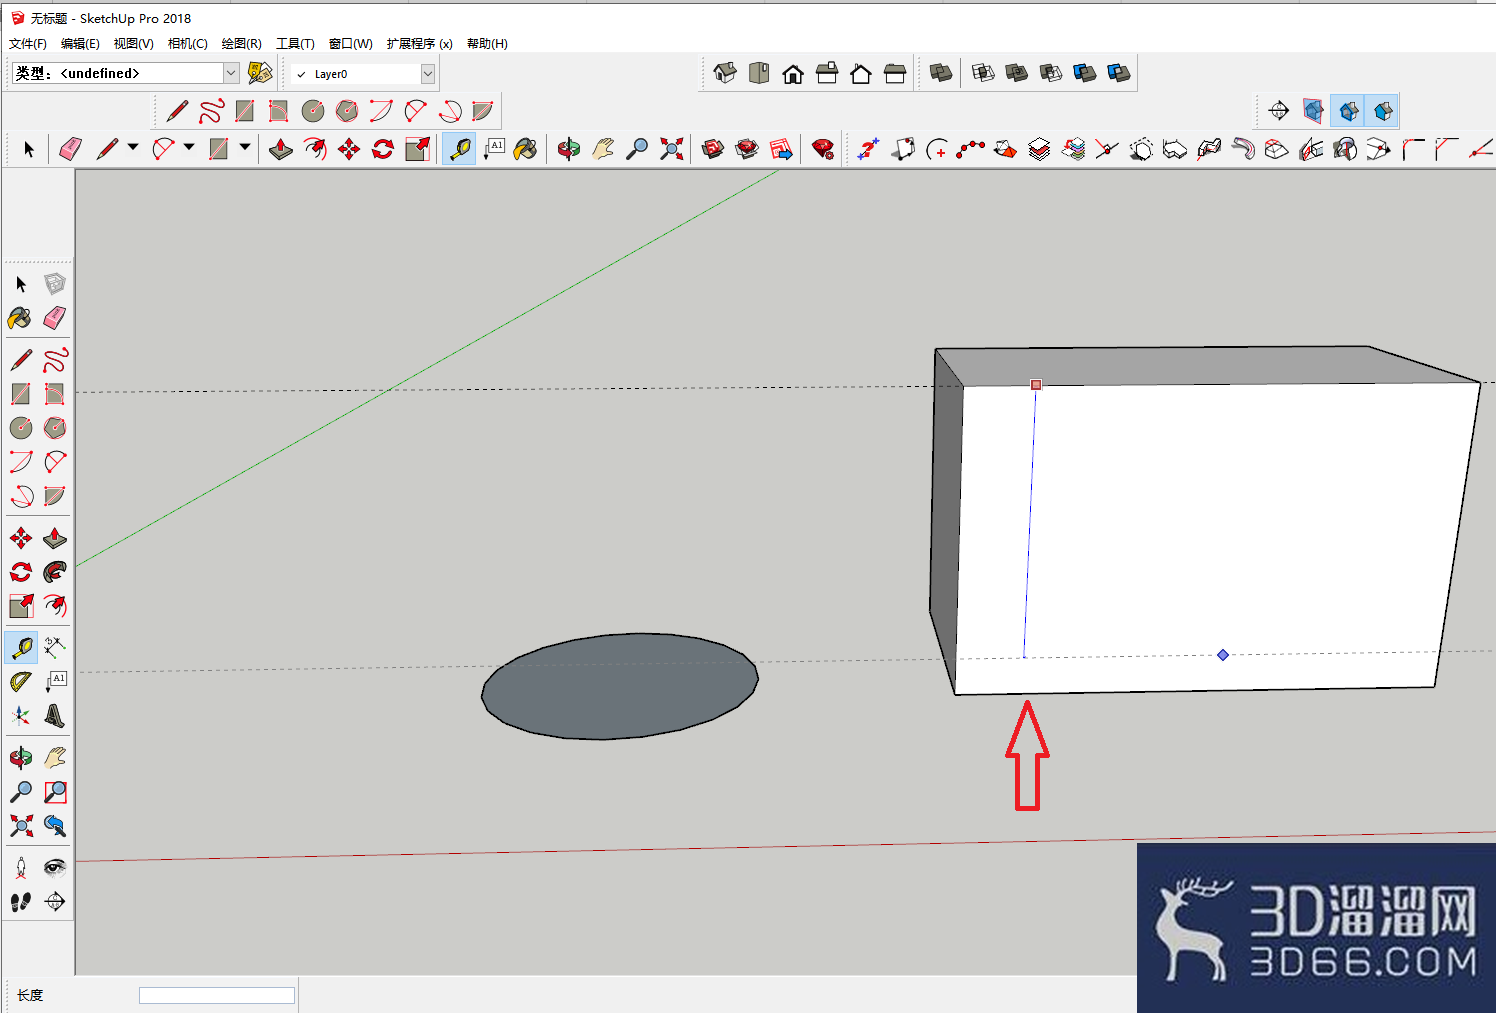Expand the rectangle tool flyout arrow
The height and width of the screenshot is (1013, 1496).
tap(245, 148)
